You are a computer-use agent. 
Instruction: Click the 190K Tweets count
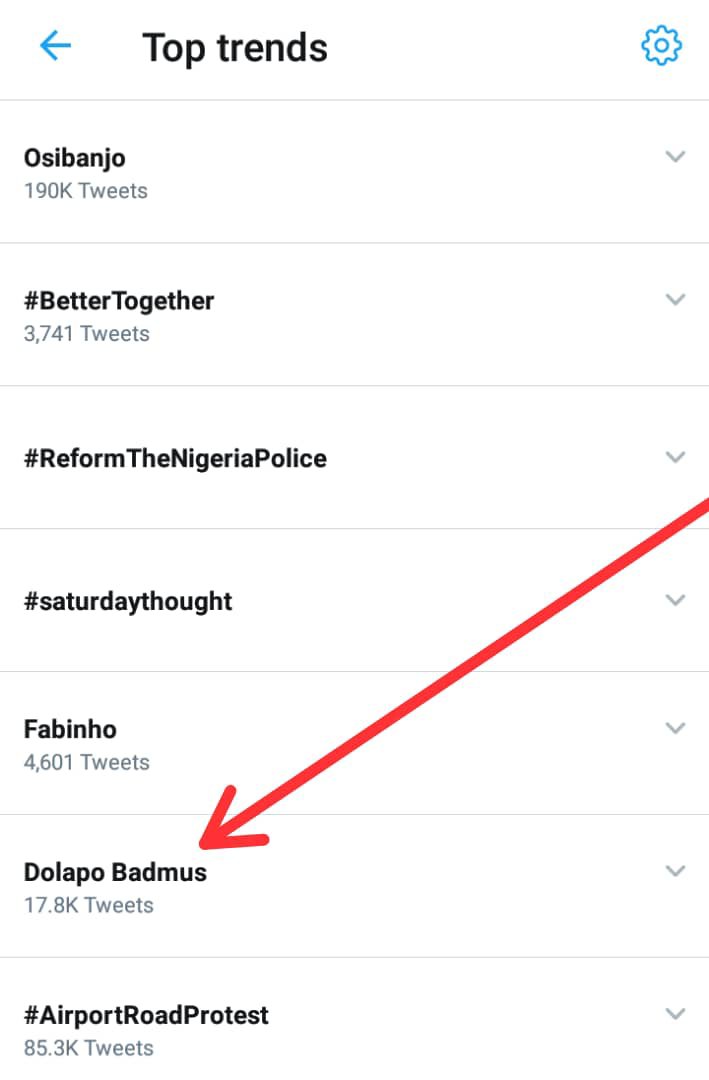pyautogui.click(x=86, y=190)
